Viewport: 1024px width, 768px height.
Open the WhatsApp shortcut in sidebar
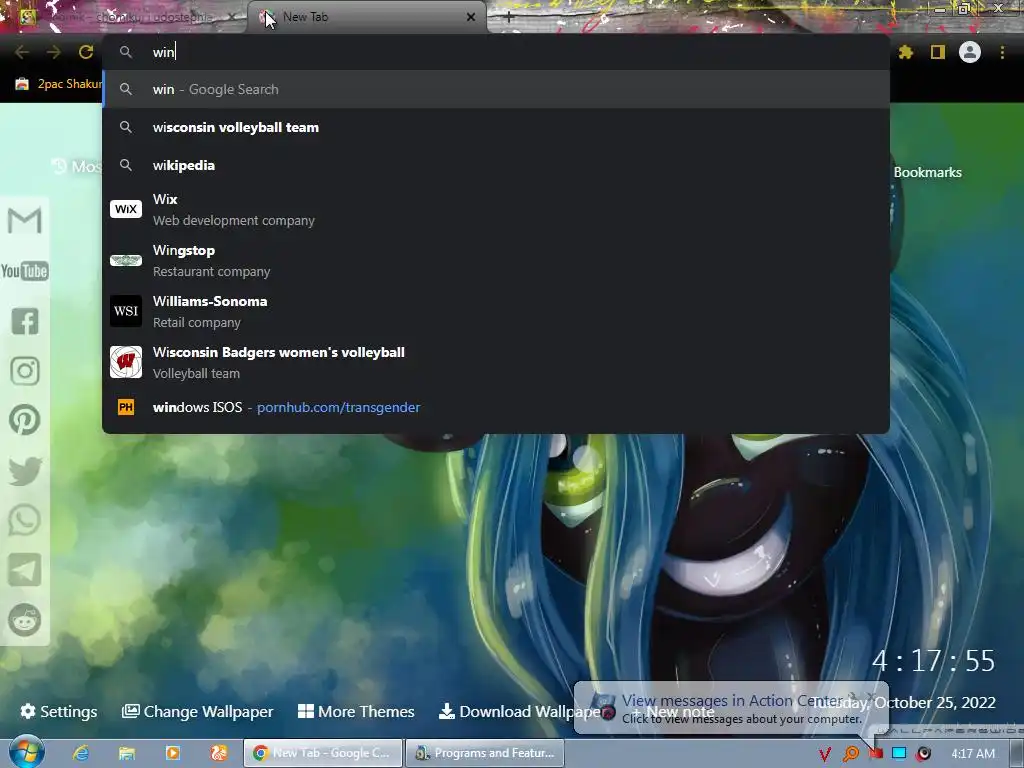point(25,520)
